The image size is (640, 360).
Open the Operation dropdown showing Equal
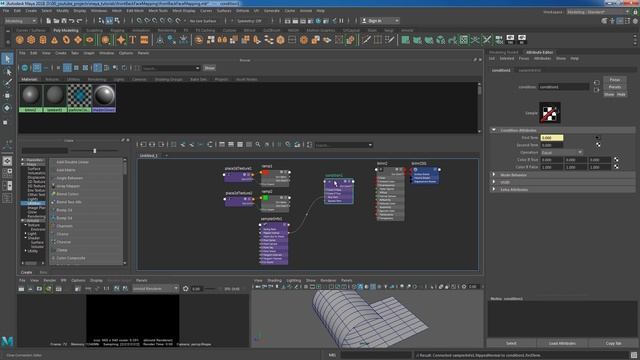point(561,152)
